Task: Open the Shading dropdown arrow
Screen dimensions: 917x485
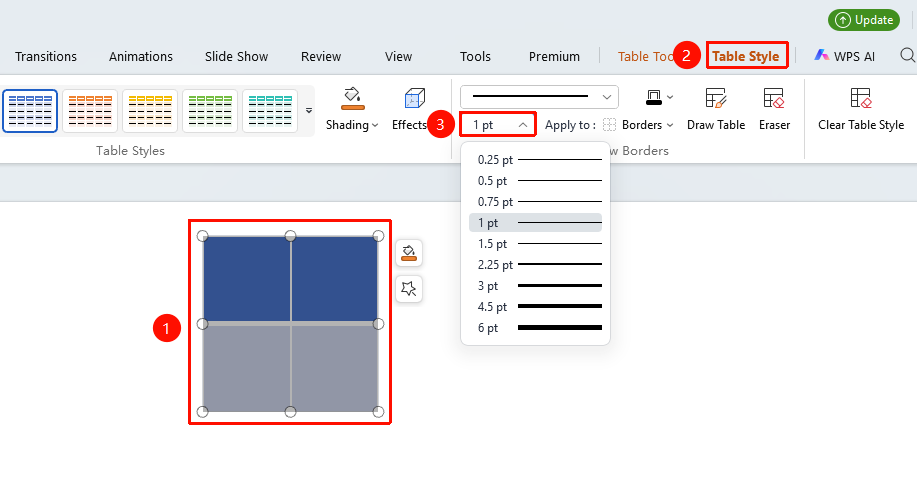Action: (x=375, y=125)
